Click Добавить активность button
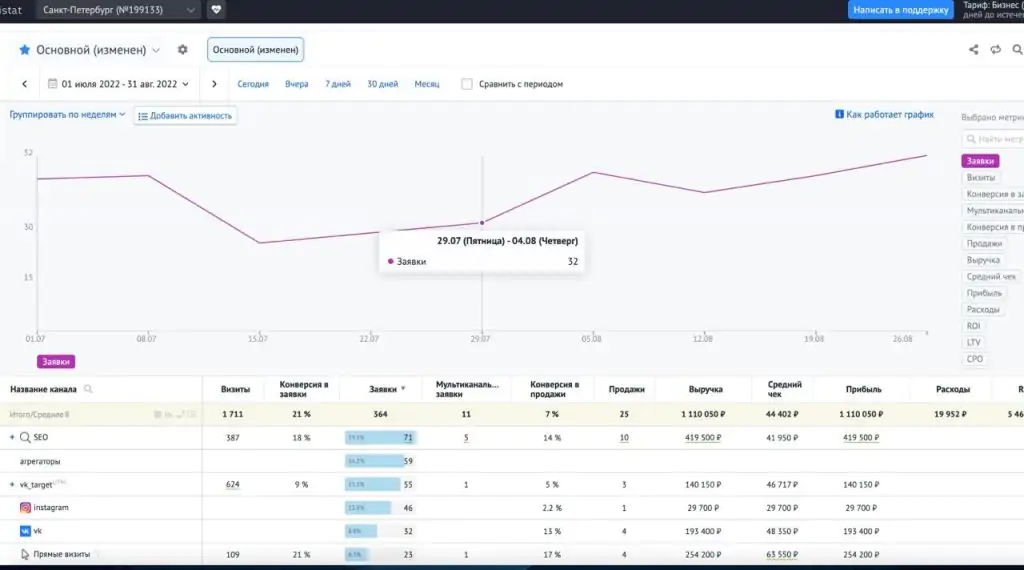The height and width of the screenshot is (570, 1024). pos(185,116)
